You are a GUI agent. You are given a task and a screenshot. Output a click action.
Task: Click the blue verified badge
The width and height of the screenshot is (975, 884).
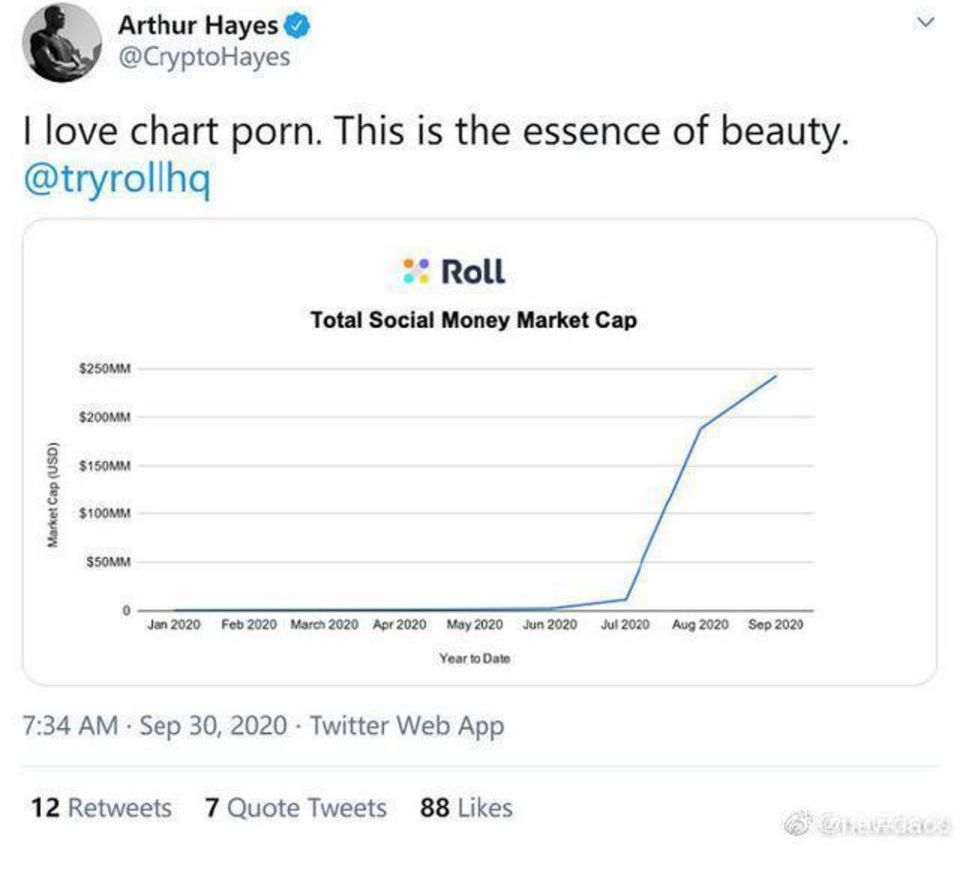coord(297,26)
